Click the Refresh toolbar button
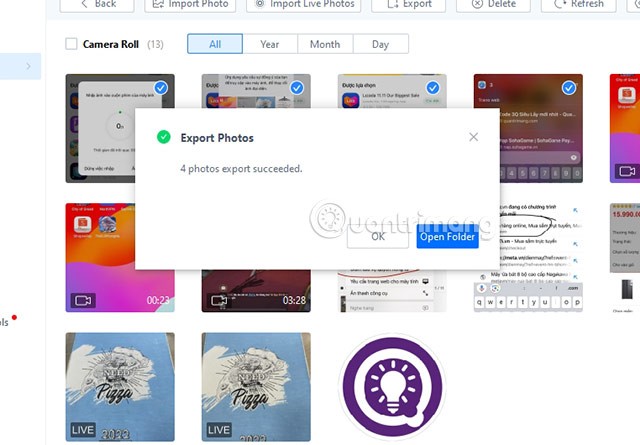 579,4
